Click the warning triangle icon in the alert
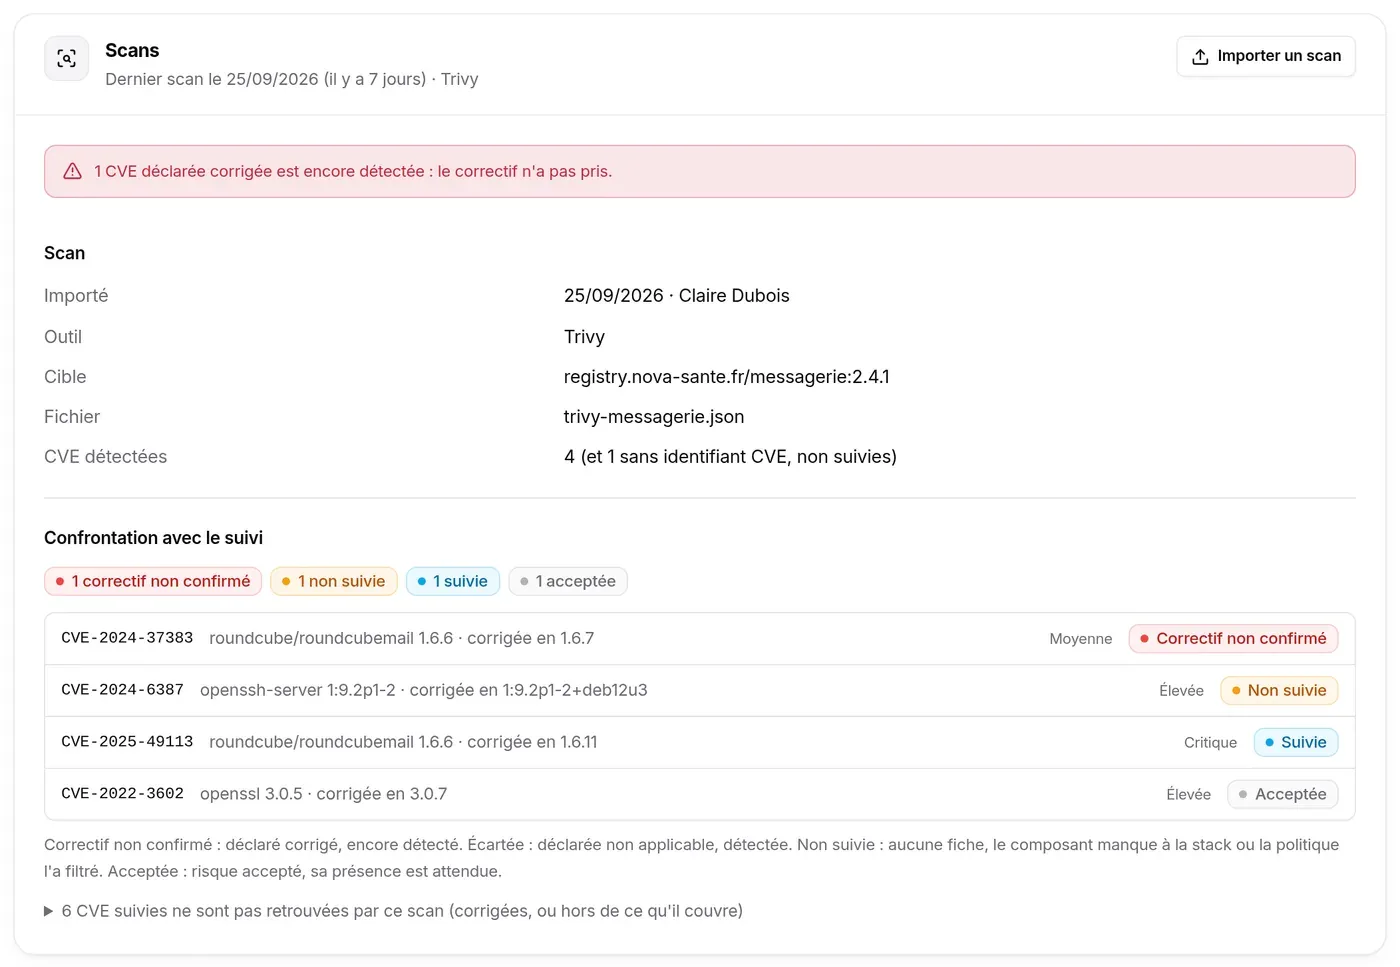 tap(73, 171)
